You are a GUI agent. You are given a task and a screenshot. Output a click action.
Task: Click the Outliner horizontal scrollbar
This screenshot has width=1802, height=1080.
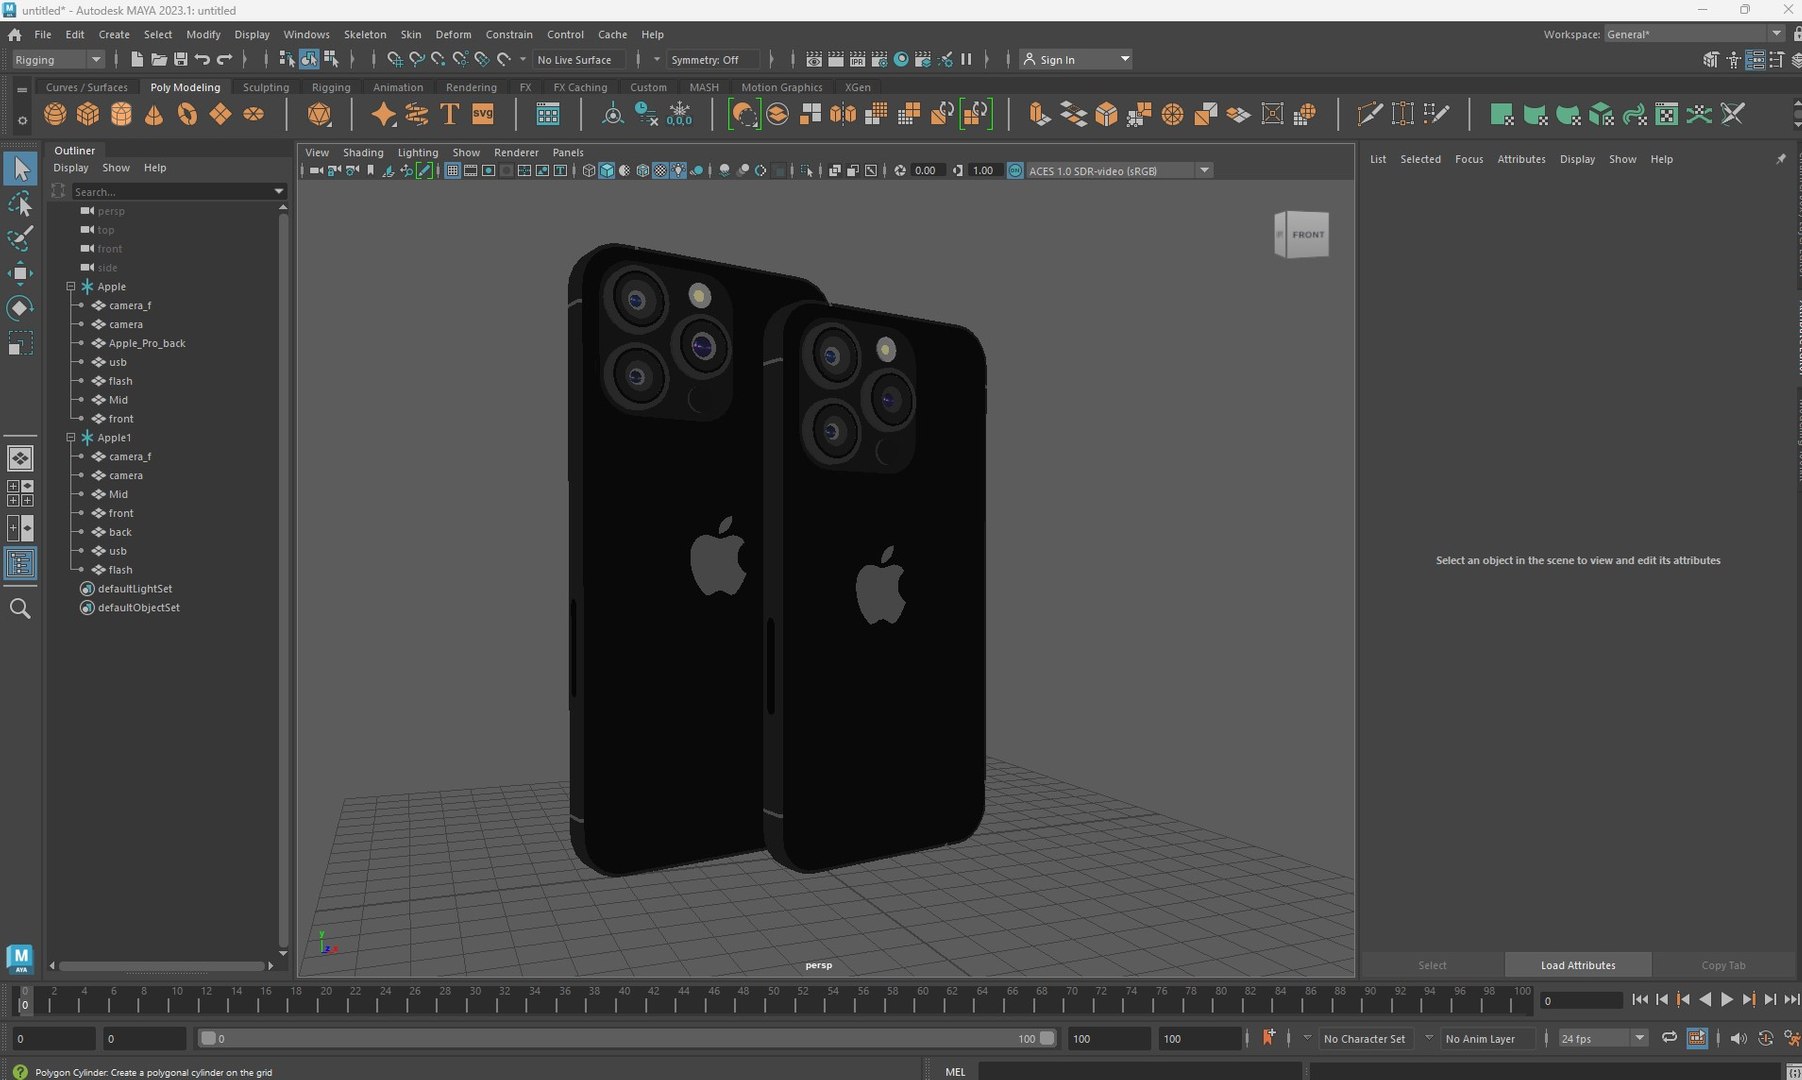pyautogui.click(x=162, y=966)
